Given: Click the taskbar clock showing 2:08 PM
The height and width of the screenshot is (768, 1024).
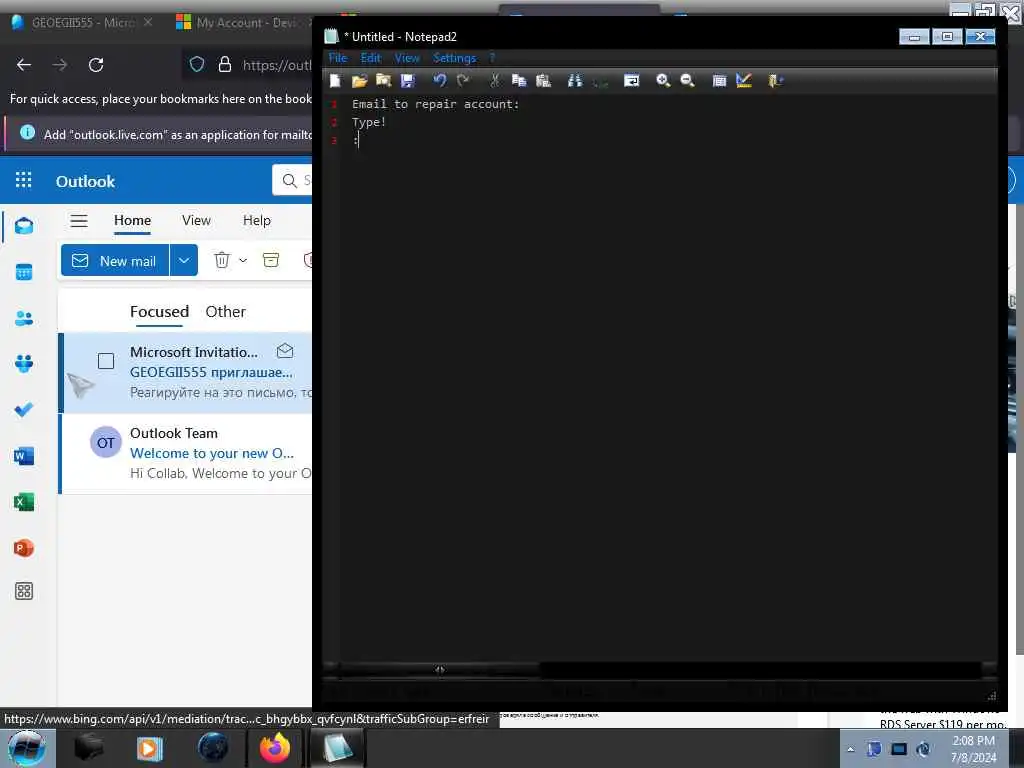Looking at the screenshot, I should tap(973, 749).
